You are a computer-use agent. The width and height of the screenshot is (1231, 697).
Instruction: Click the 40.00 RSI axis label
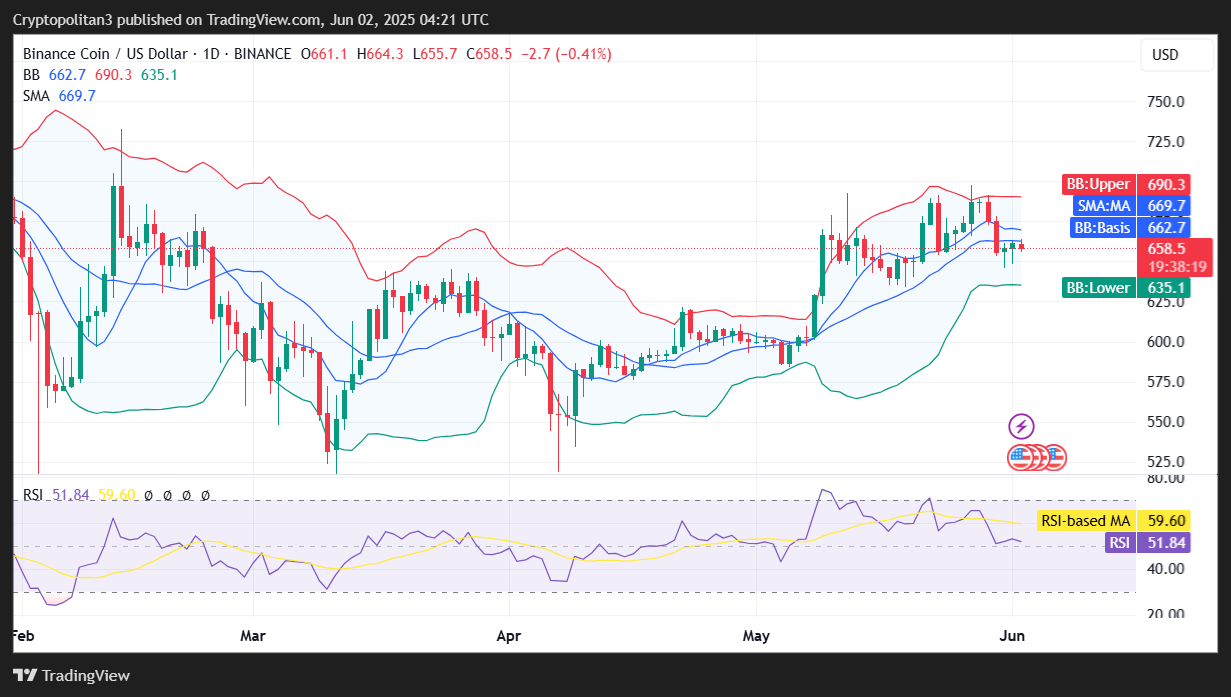point(1165,569)
